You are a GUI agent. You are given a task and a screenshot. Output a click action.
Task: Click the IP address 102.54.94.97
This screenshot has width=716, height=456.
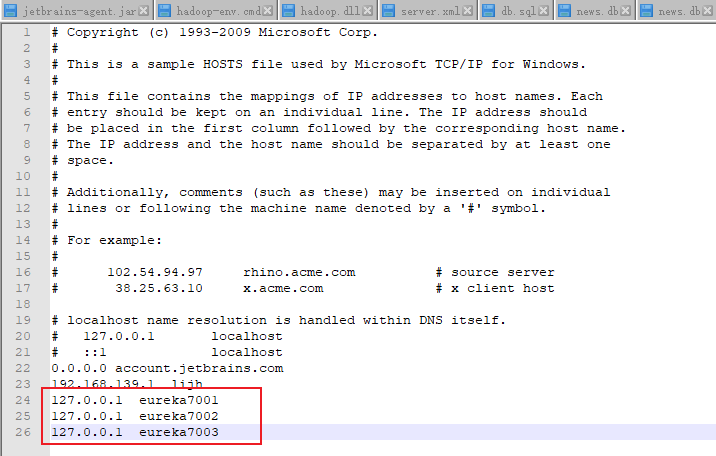point(155,272)
